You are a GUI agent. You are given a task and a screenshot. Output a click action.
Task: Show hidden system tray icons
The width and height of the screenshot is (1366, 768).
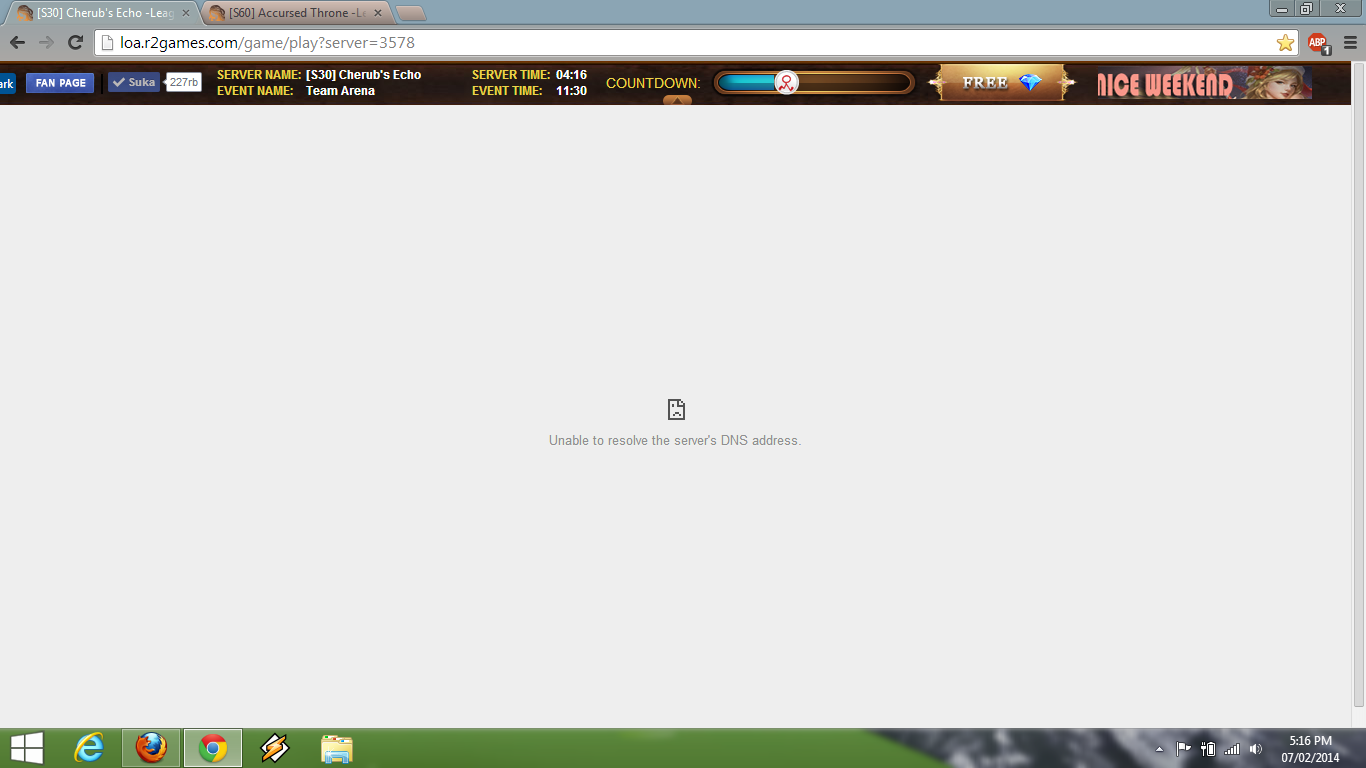tap(1159, 749)
